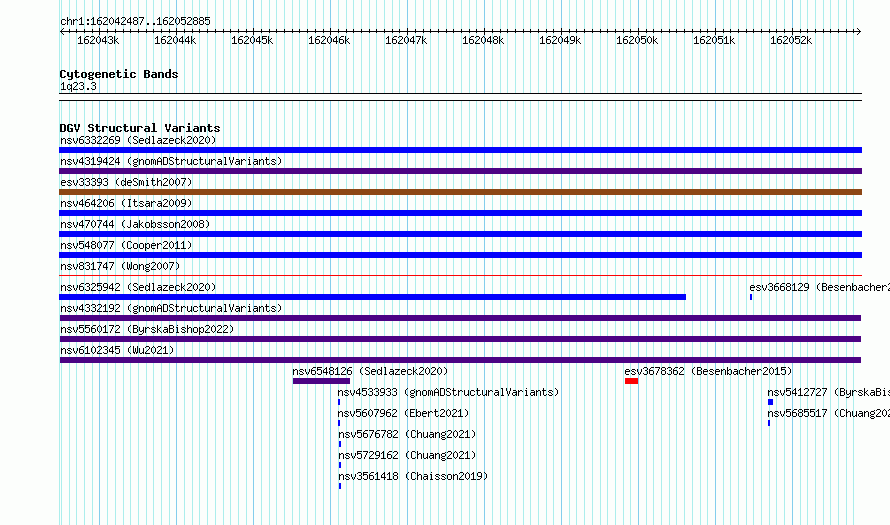Open esv3668129 (Besenbacher) label
The height and width of the screenshot is (525, 890).
[819, 287]
